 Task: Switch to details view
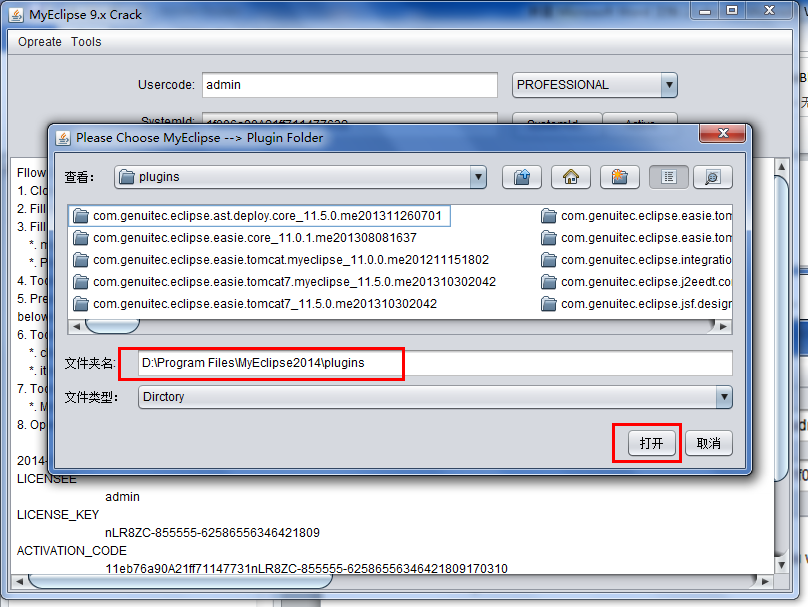pos(713,177)
